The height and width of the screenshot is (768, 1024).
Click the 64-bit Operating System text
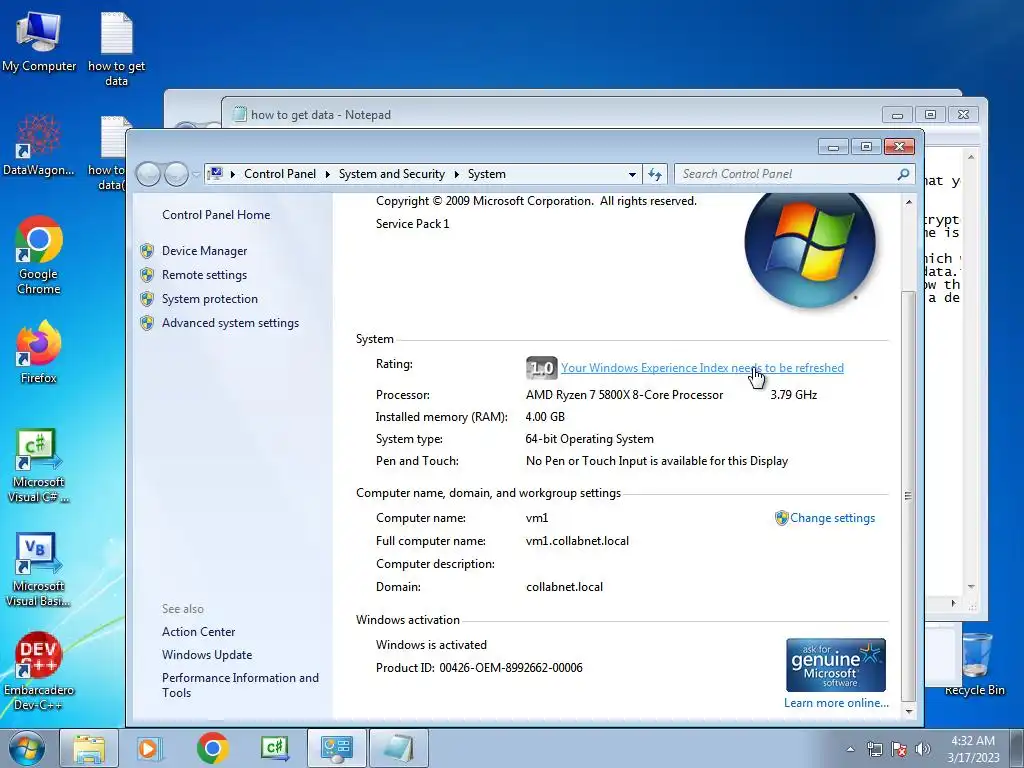(x=589, y=439)
